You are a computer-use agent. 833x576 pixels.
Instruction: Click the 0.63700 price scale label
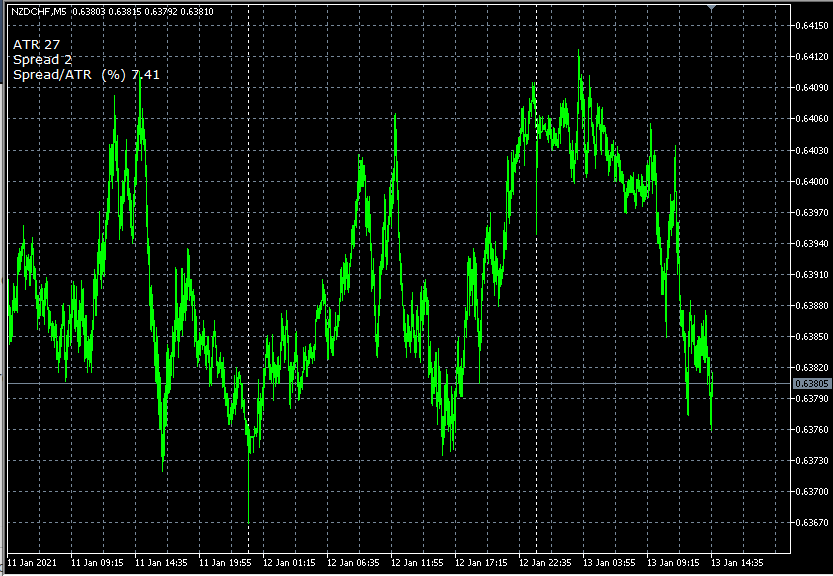point(812,492)
